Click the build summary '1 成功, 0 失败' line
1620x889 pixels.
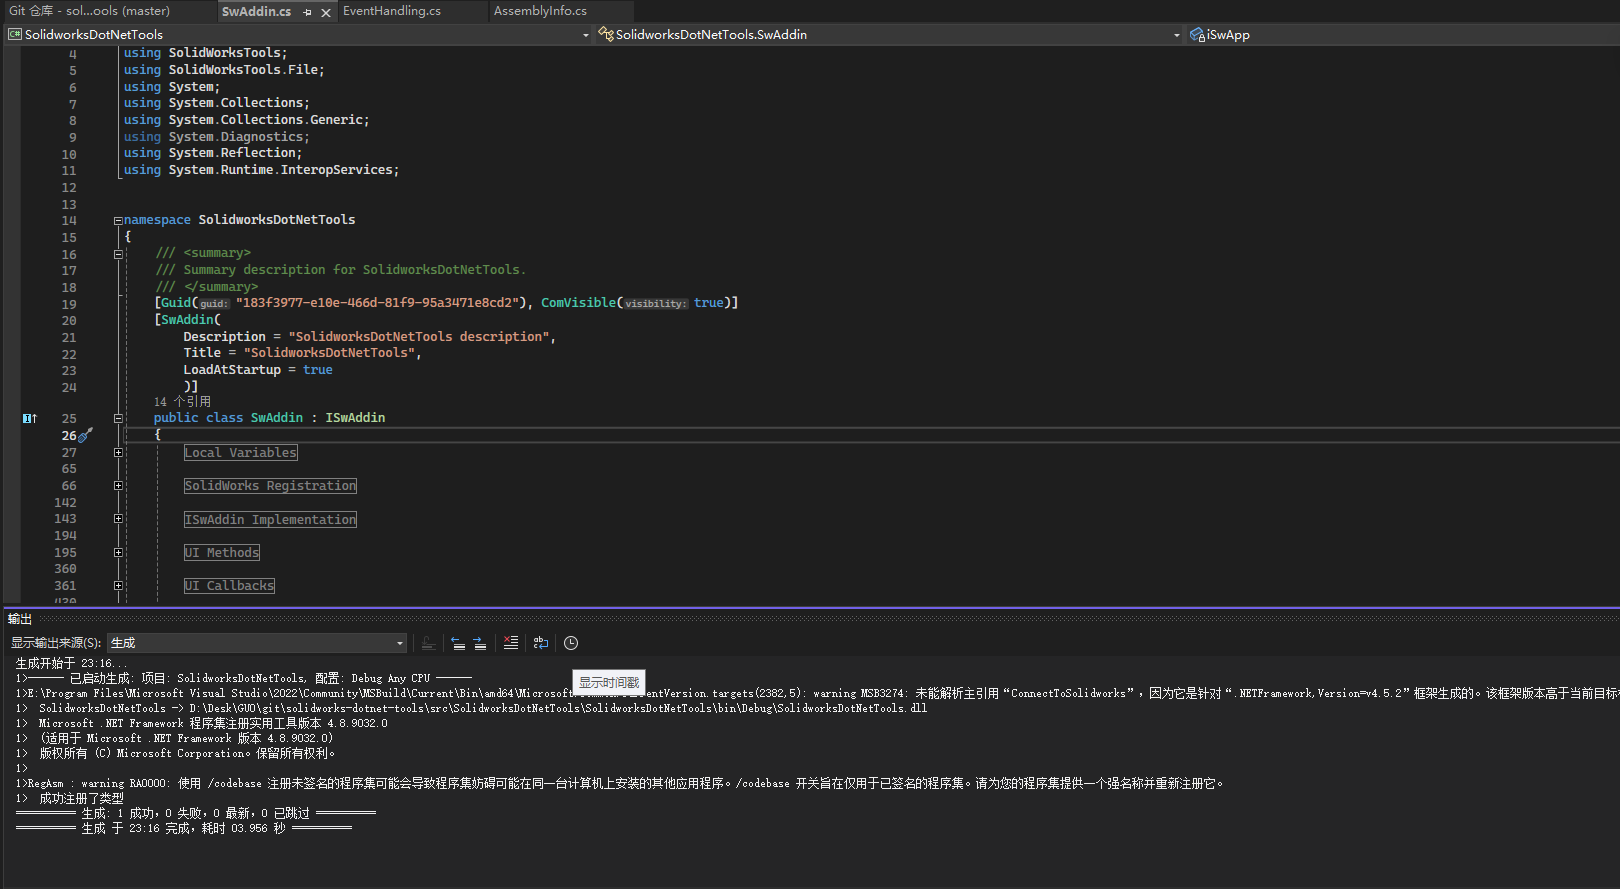click(196, 814)
